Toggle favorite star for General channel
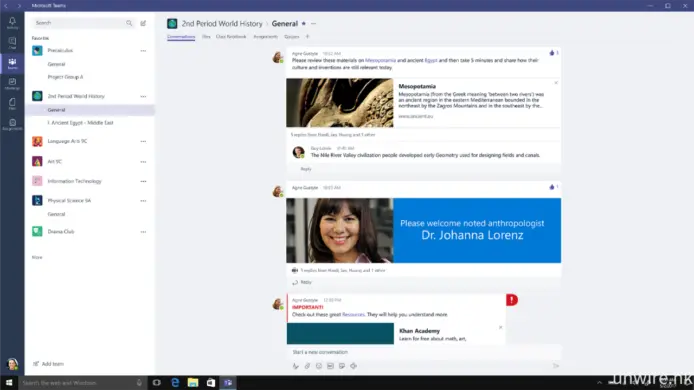The height and width of the screenshot is (390, 694). coord(304,23)
